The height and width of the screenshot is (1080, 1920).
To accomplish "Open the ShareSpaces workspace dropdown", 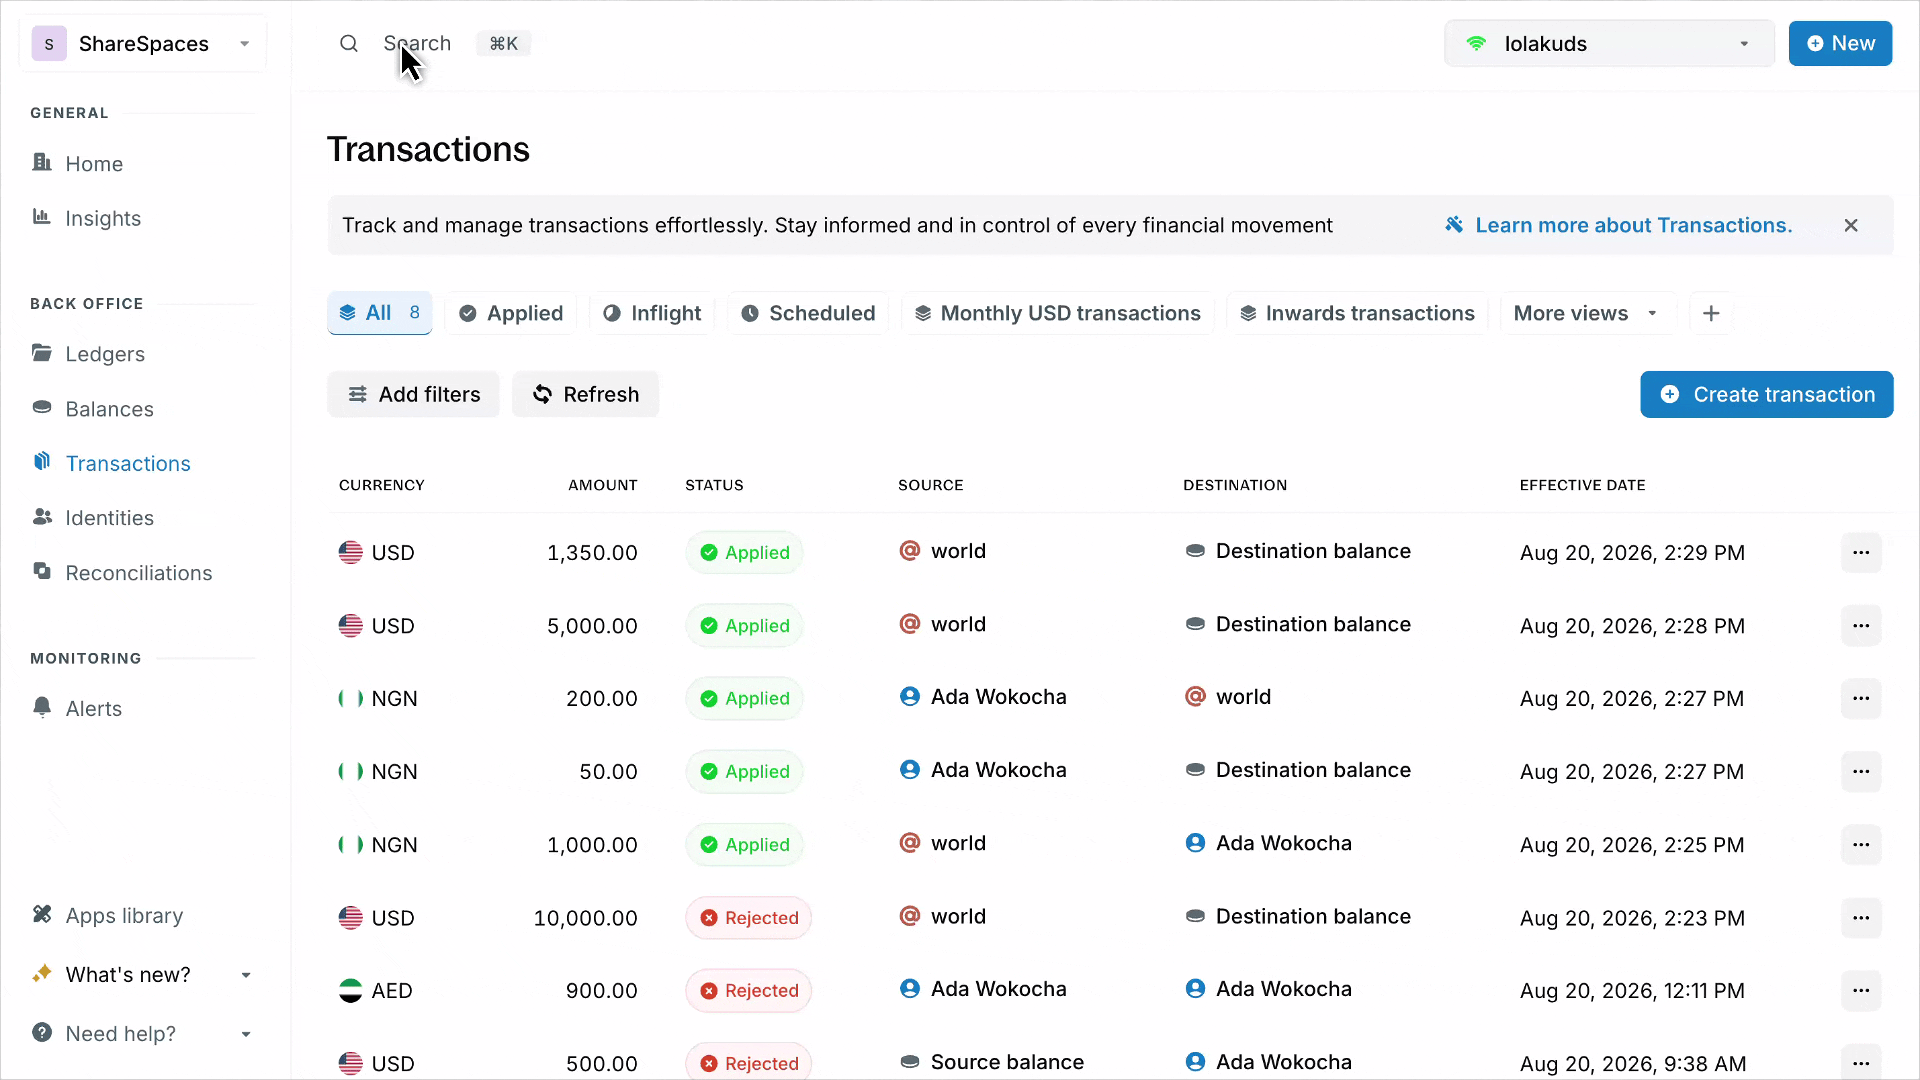I will pyautogui.click(x=143, y=44).
